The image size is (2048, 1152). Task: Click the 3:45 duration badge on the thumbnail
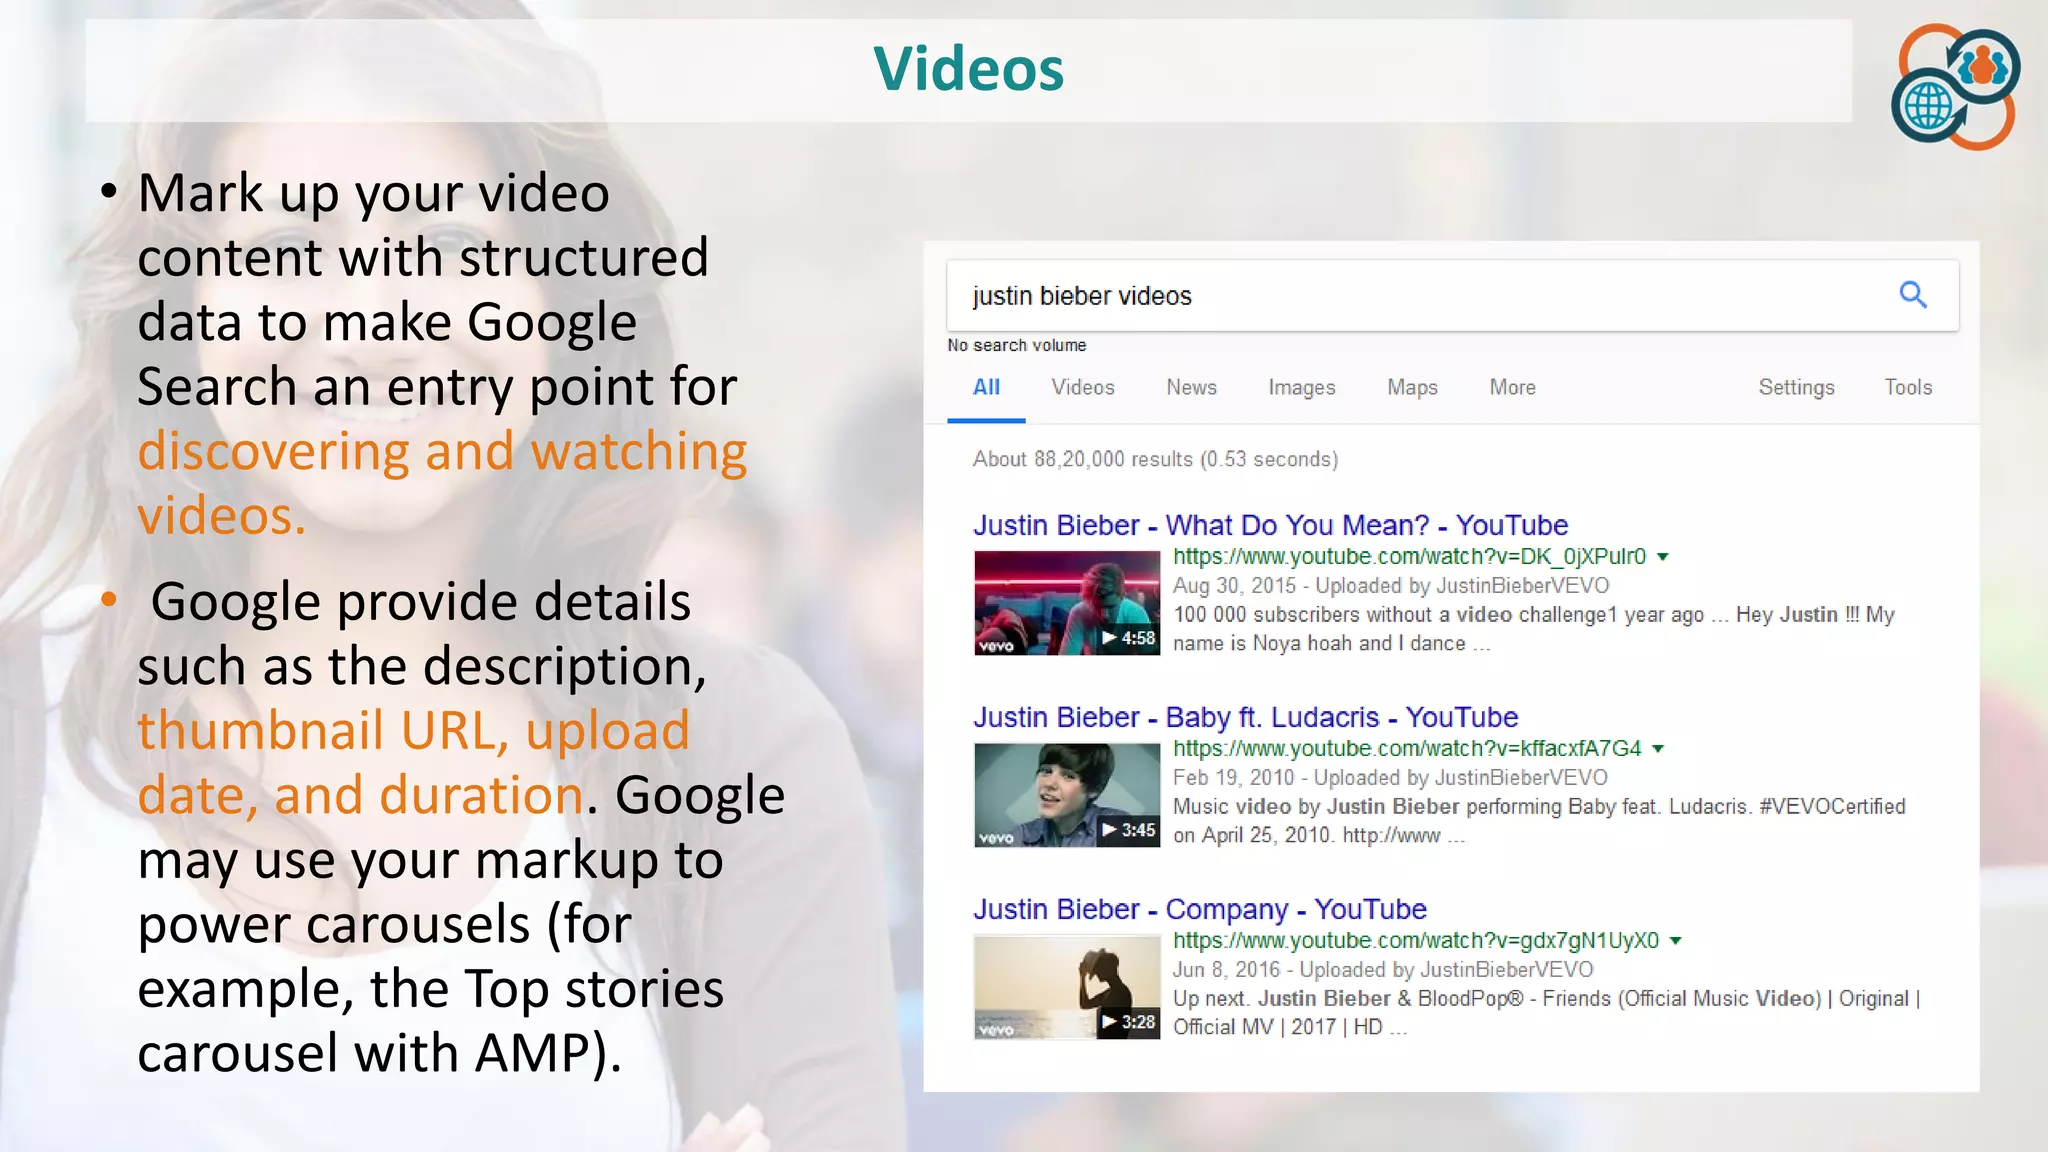tap(1128, 830)
